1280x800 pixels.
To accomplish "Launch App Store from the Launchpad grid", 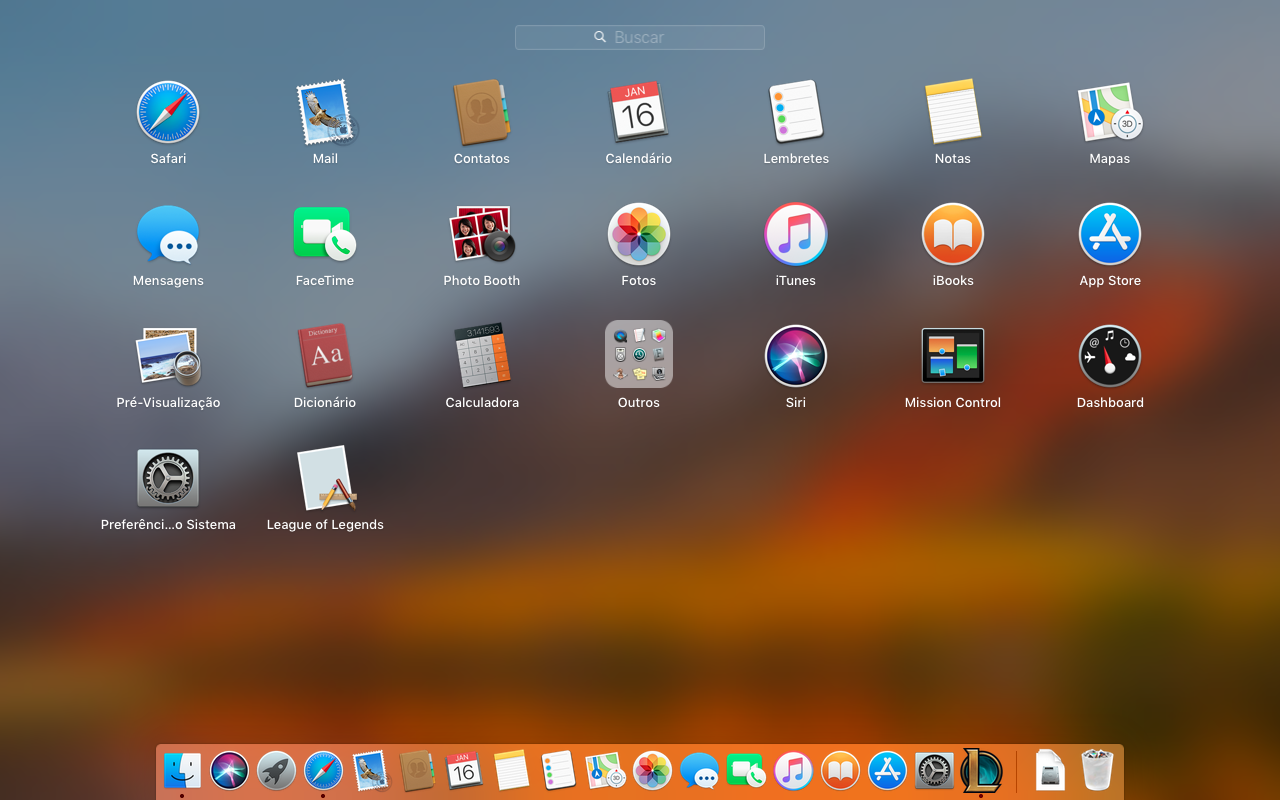I will (1110, 234).
